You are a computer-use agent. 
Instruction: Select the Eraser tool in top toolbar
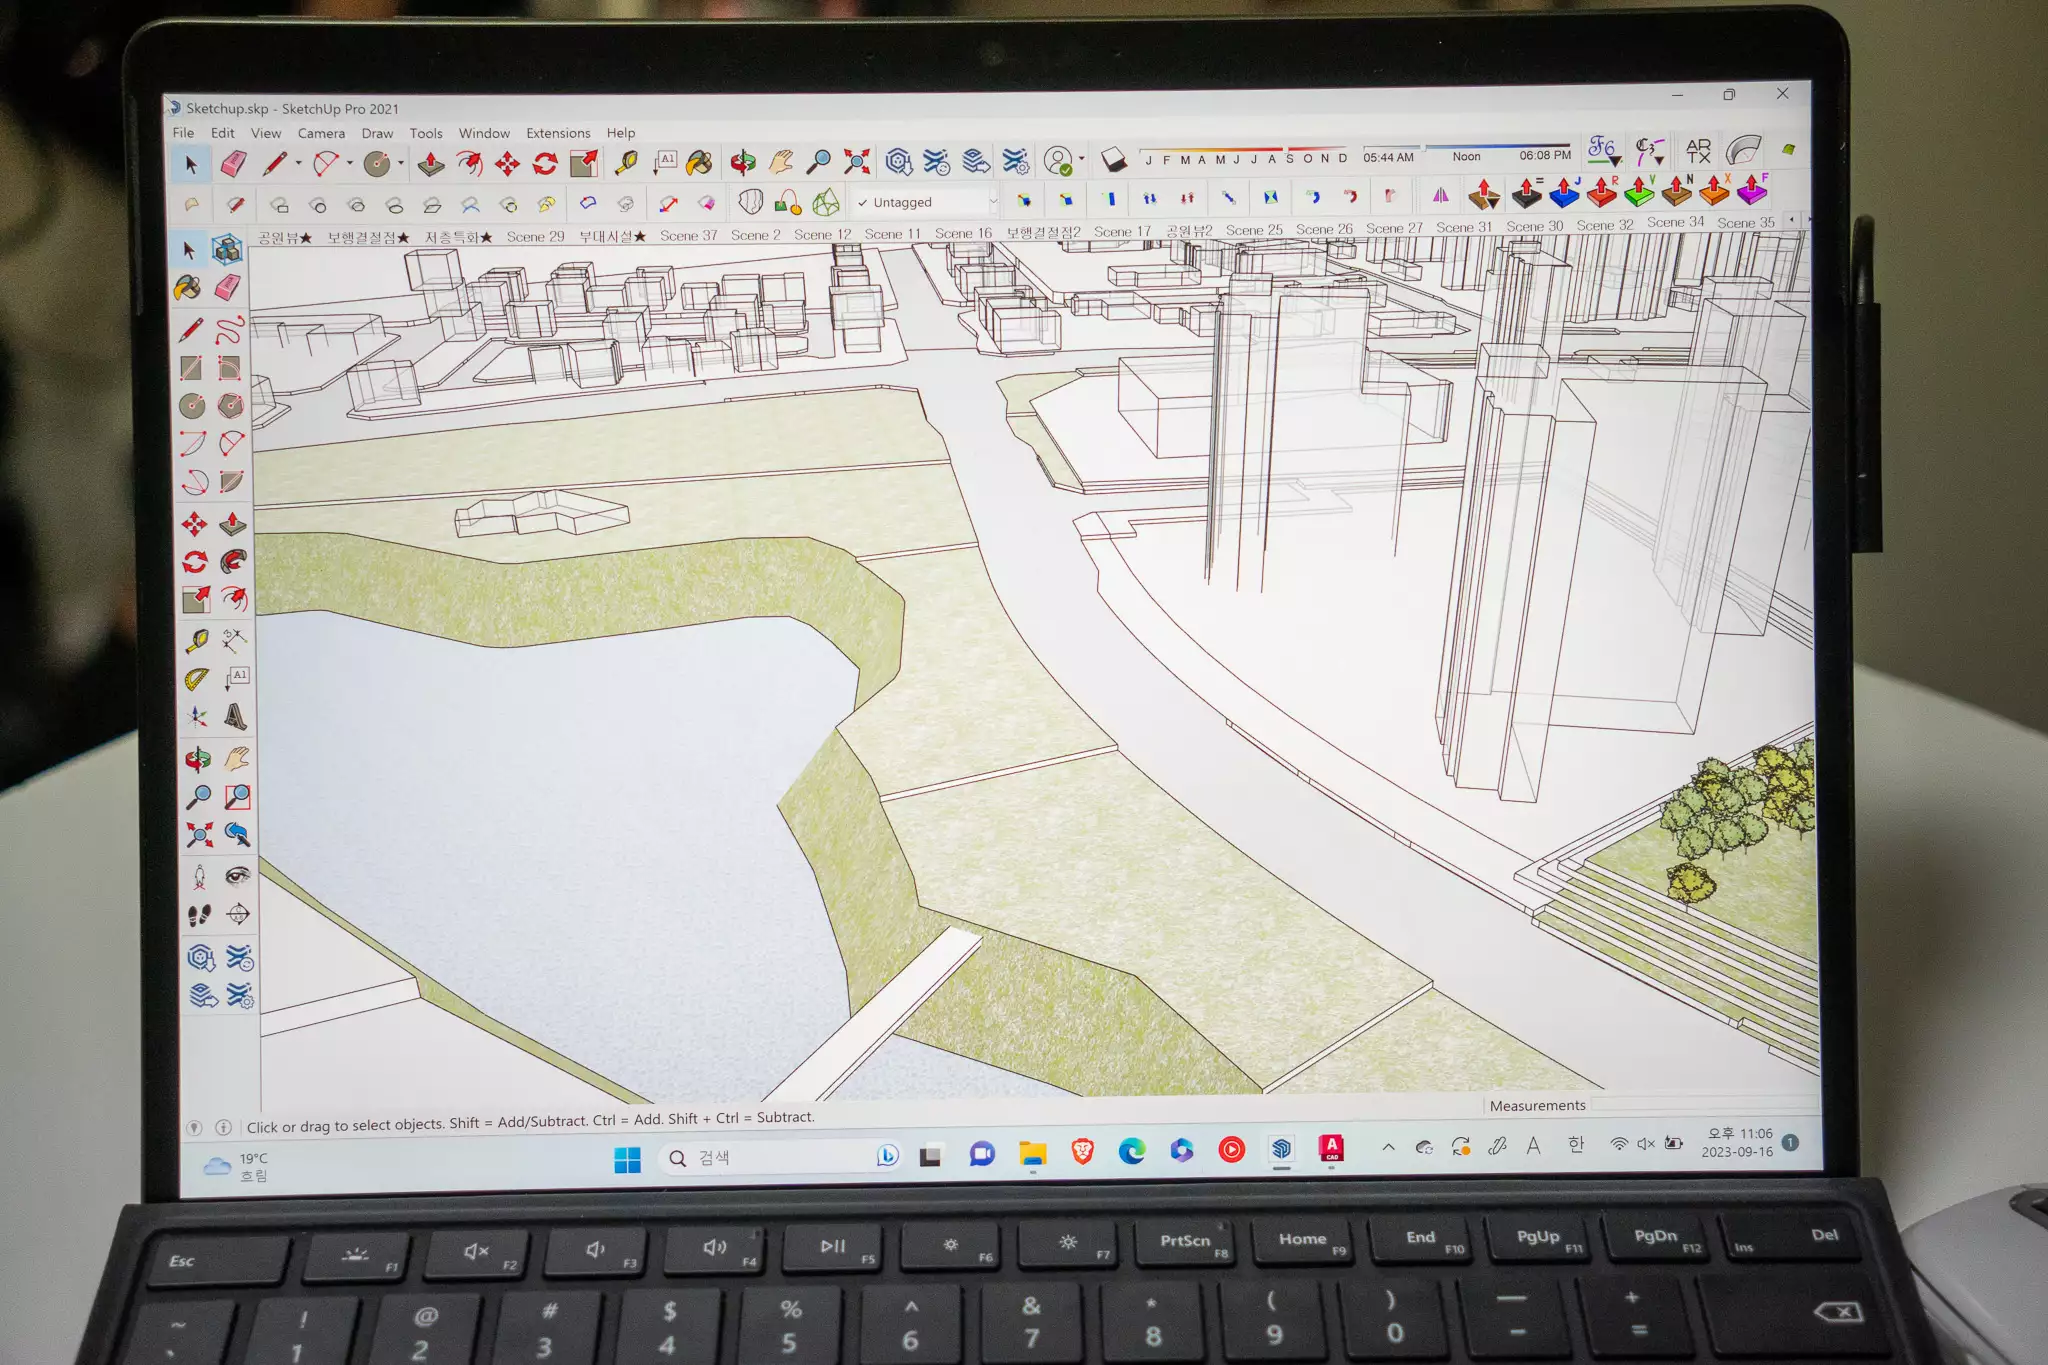[x=233, y=164]
